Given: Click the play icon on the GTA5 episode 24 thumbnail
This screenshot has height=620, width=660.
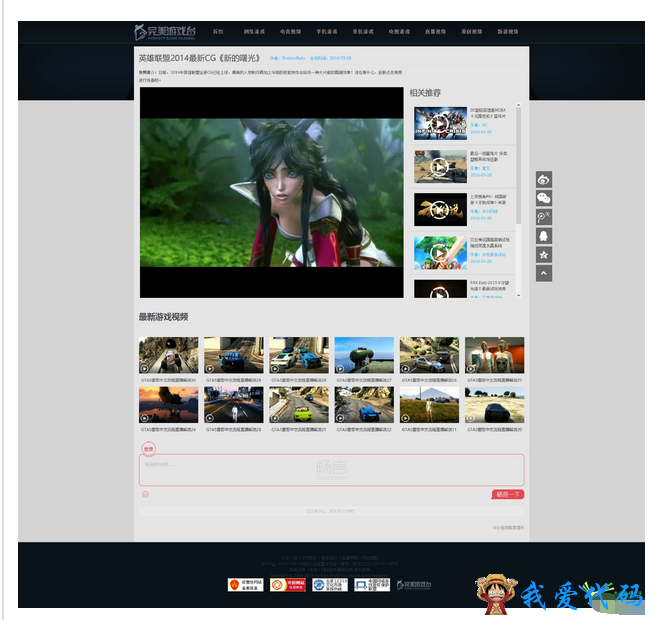Looking at the screenshot, I should [144, 418].
